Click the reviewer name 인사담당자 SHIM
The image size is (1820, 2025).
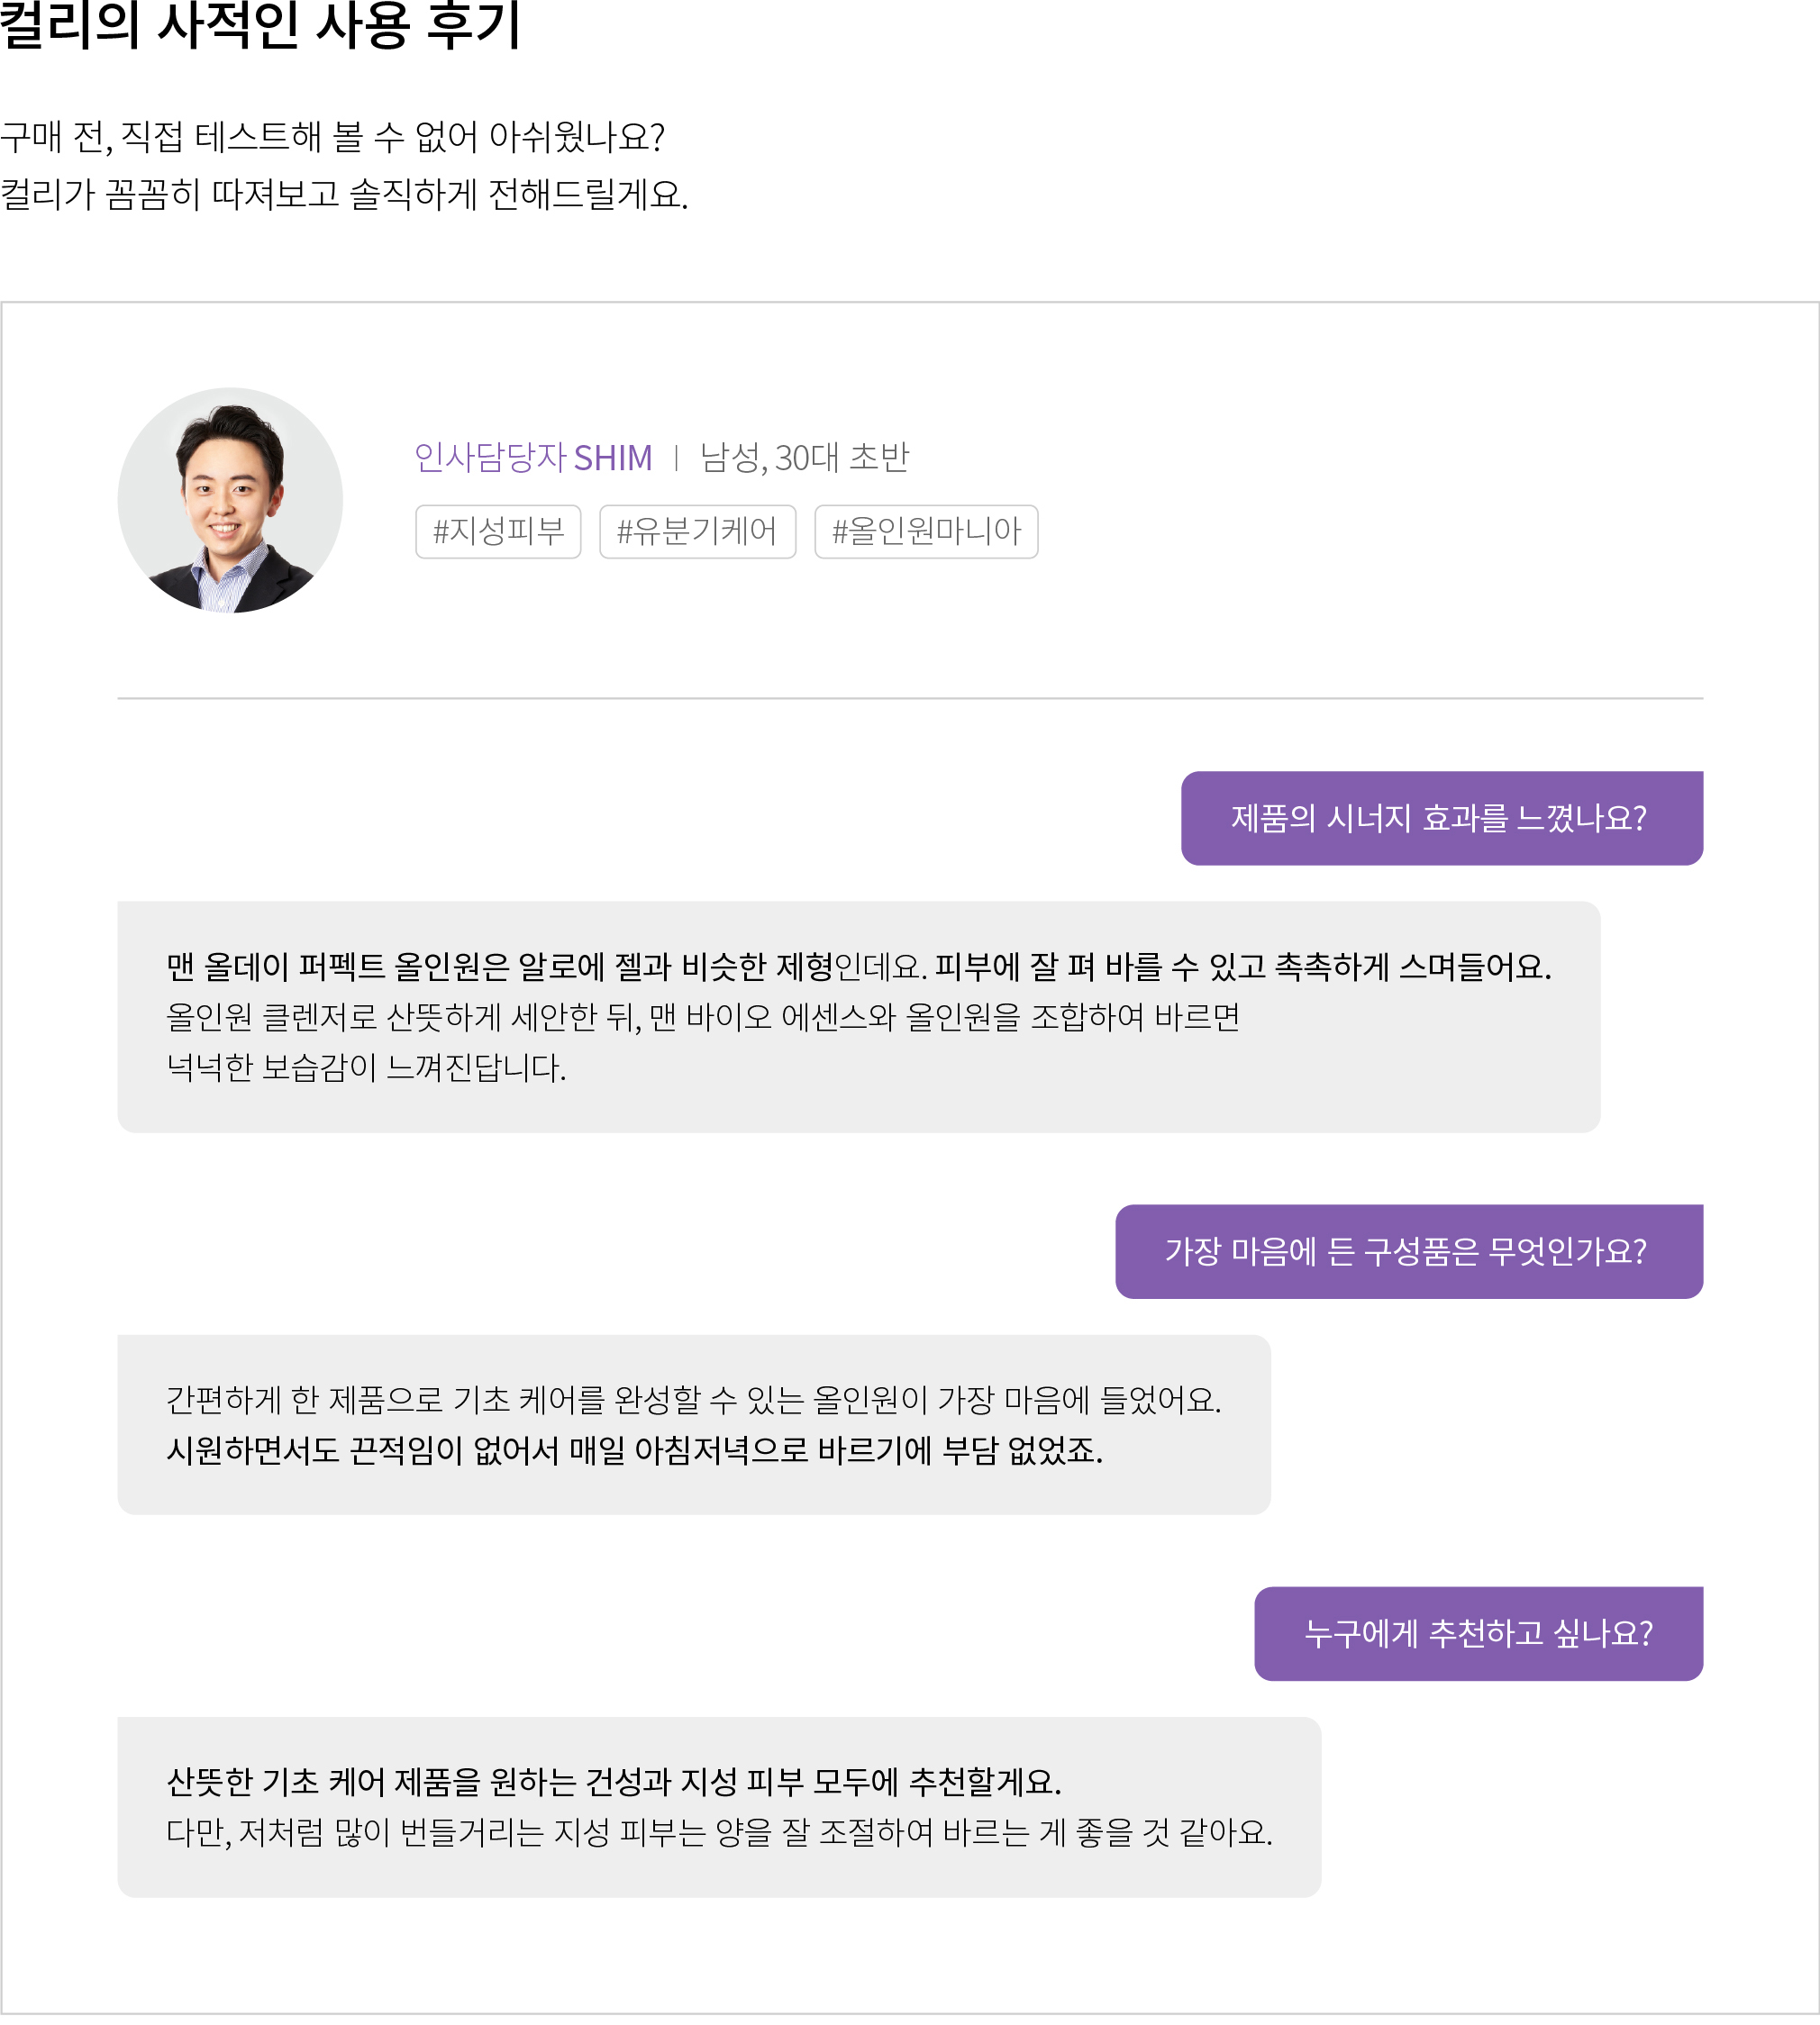533,458
